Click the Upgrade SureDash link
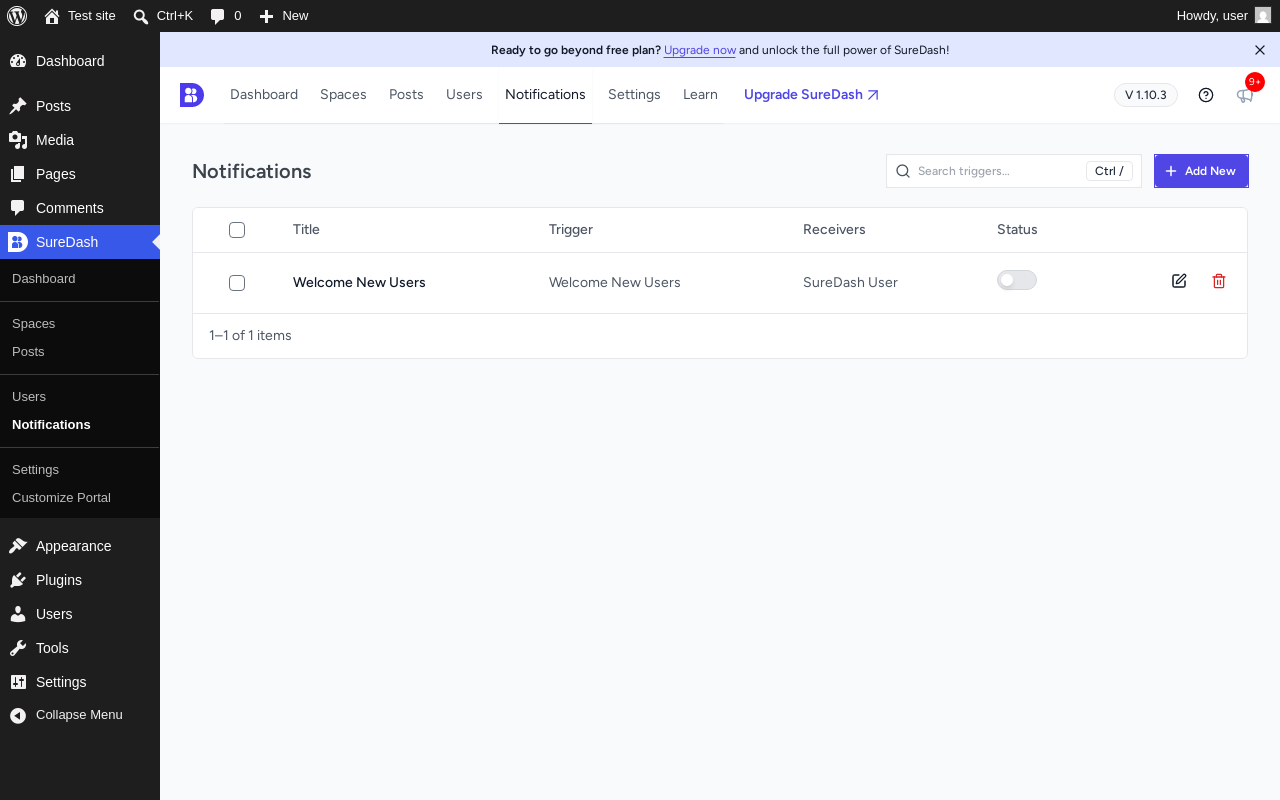This screenshot has height=800, width=1280. (811, 95)
